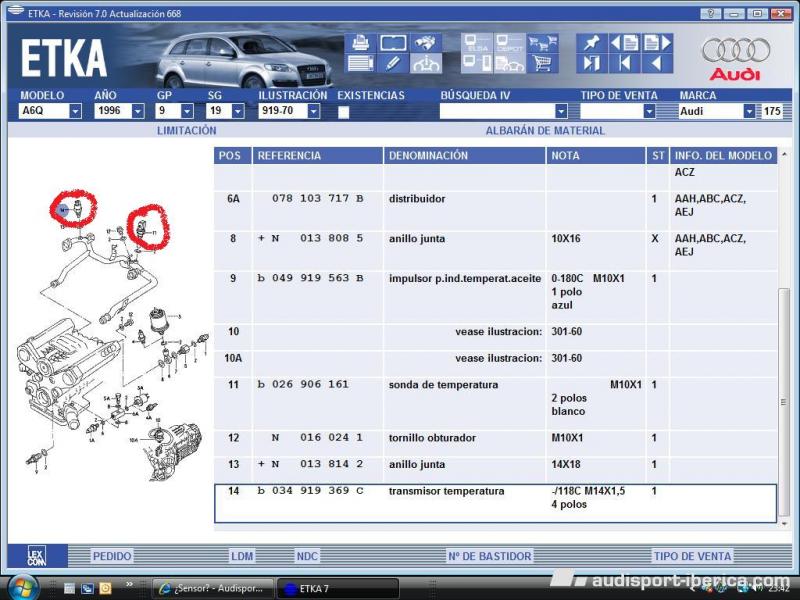
Task: Click the engine parts illustration
Action: pyautogui.click(x=112, y=337)
